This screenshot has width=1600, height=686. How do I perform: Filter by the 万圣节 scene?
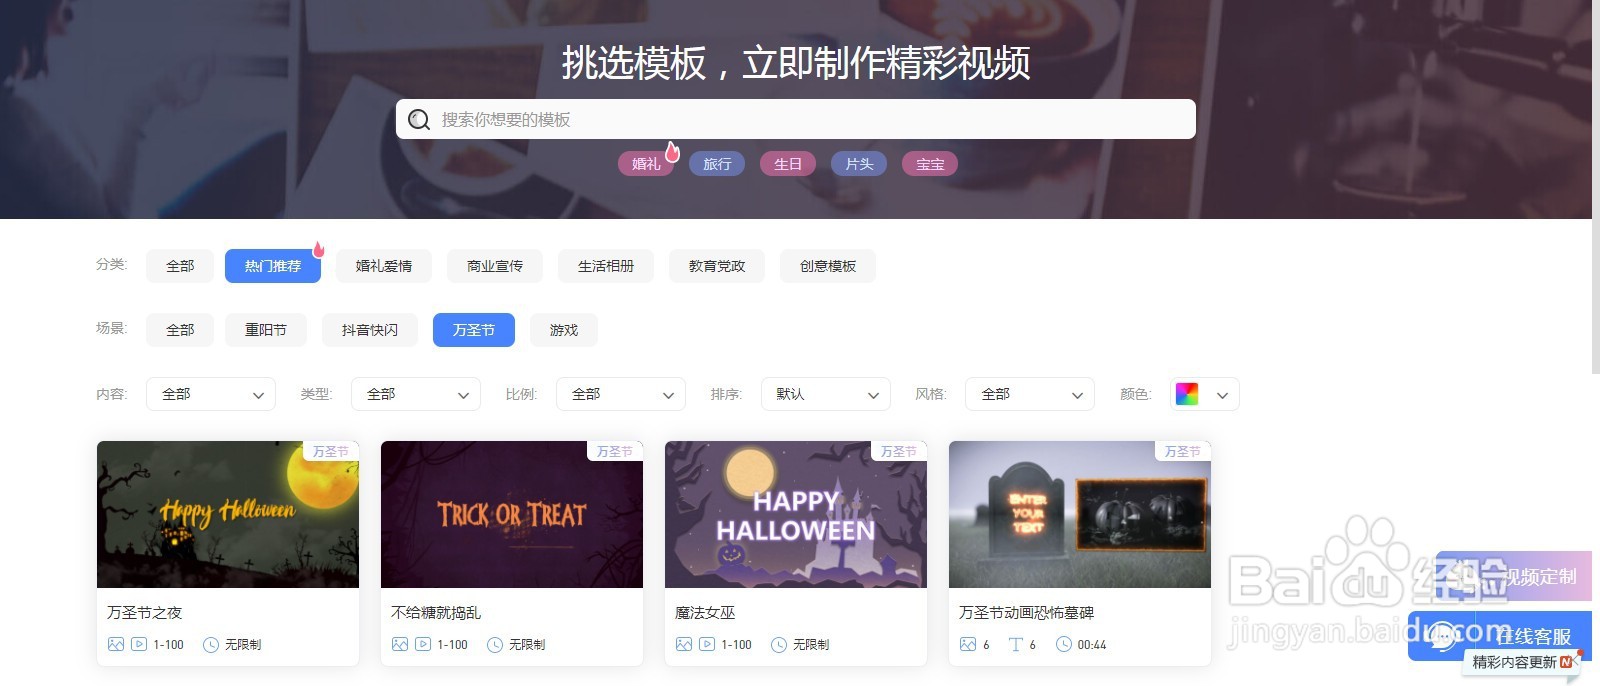[x=474, y=330]
